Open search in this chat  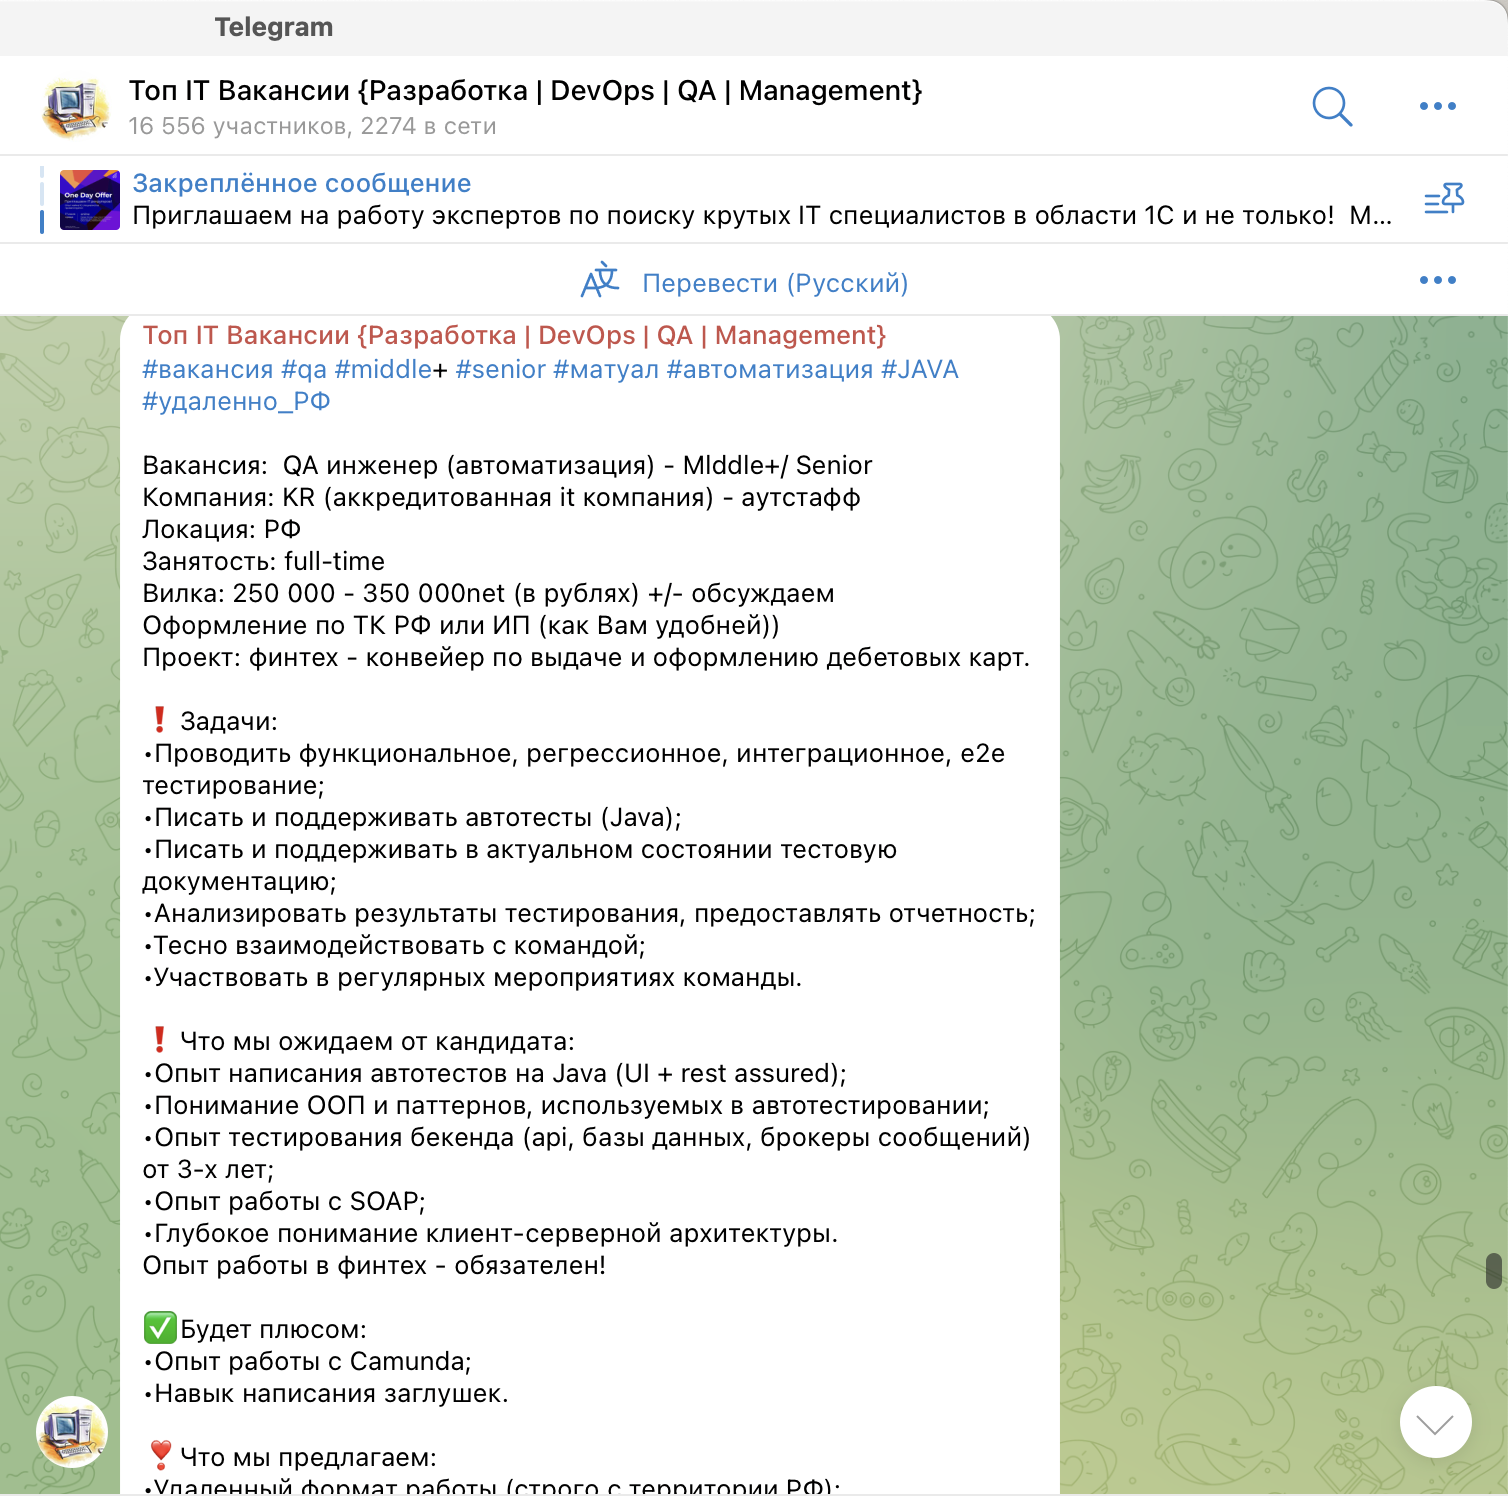coord(1332,106)
